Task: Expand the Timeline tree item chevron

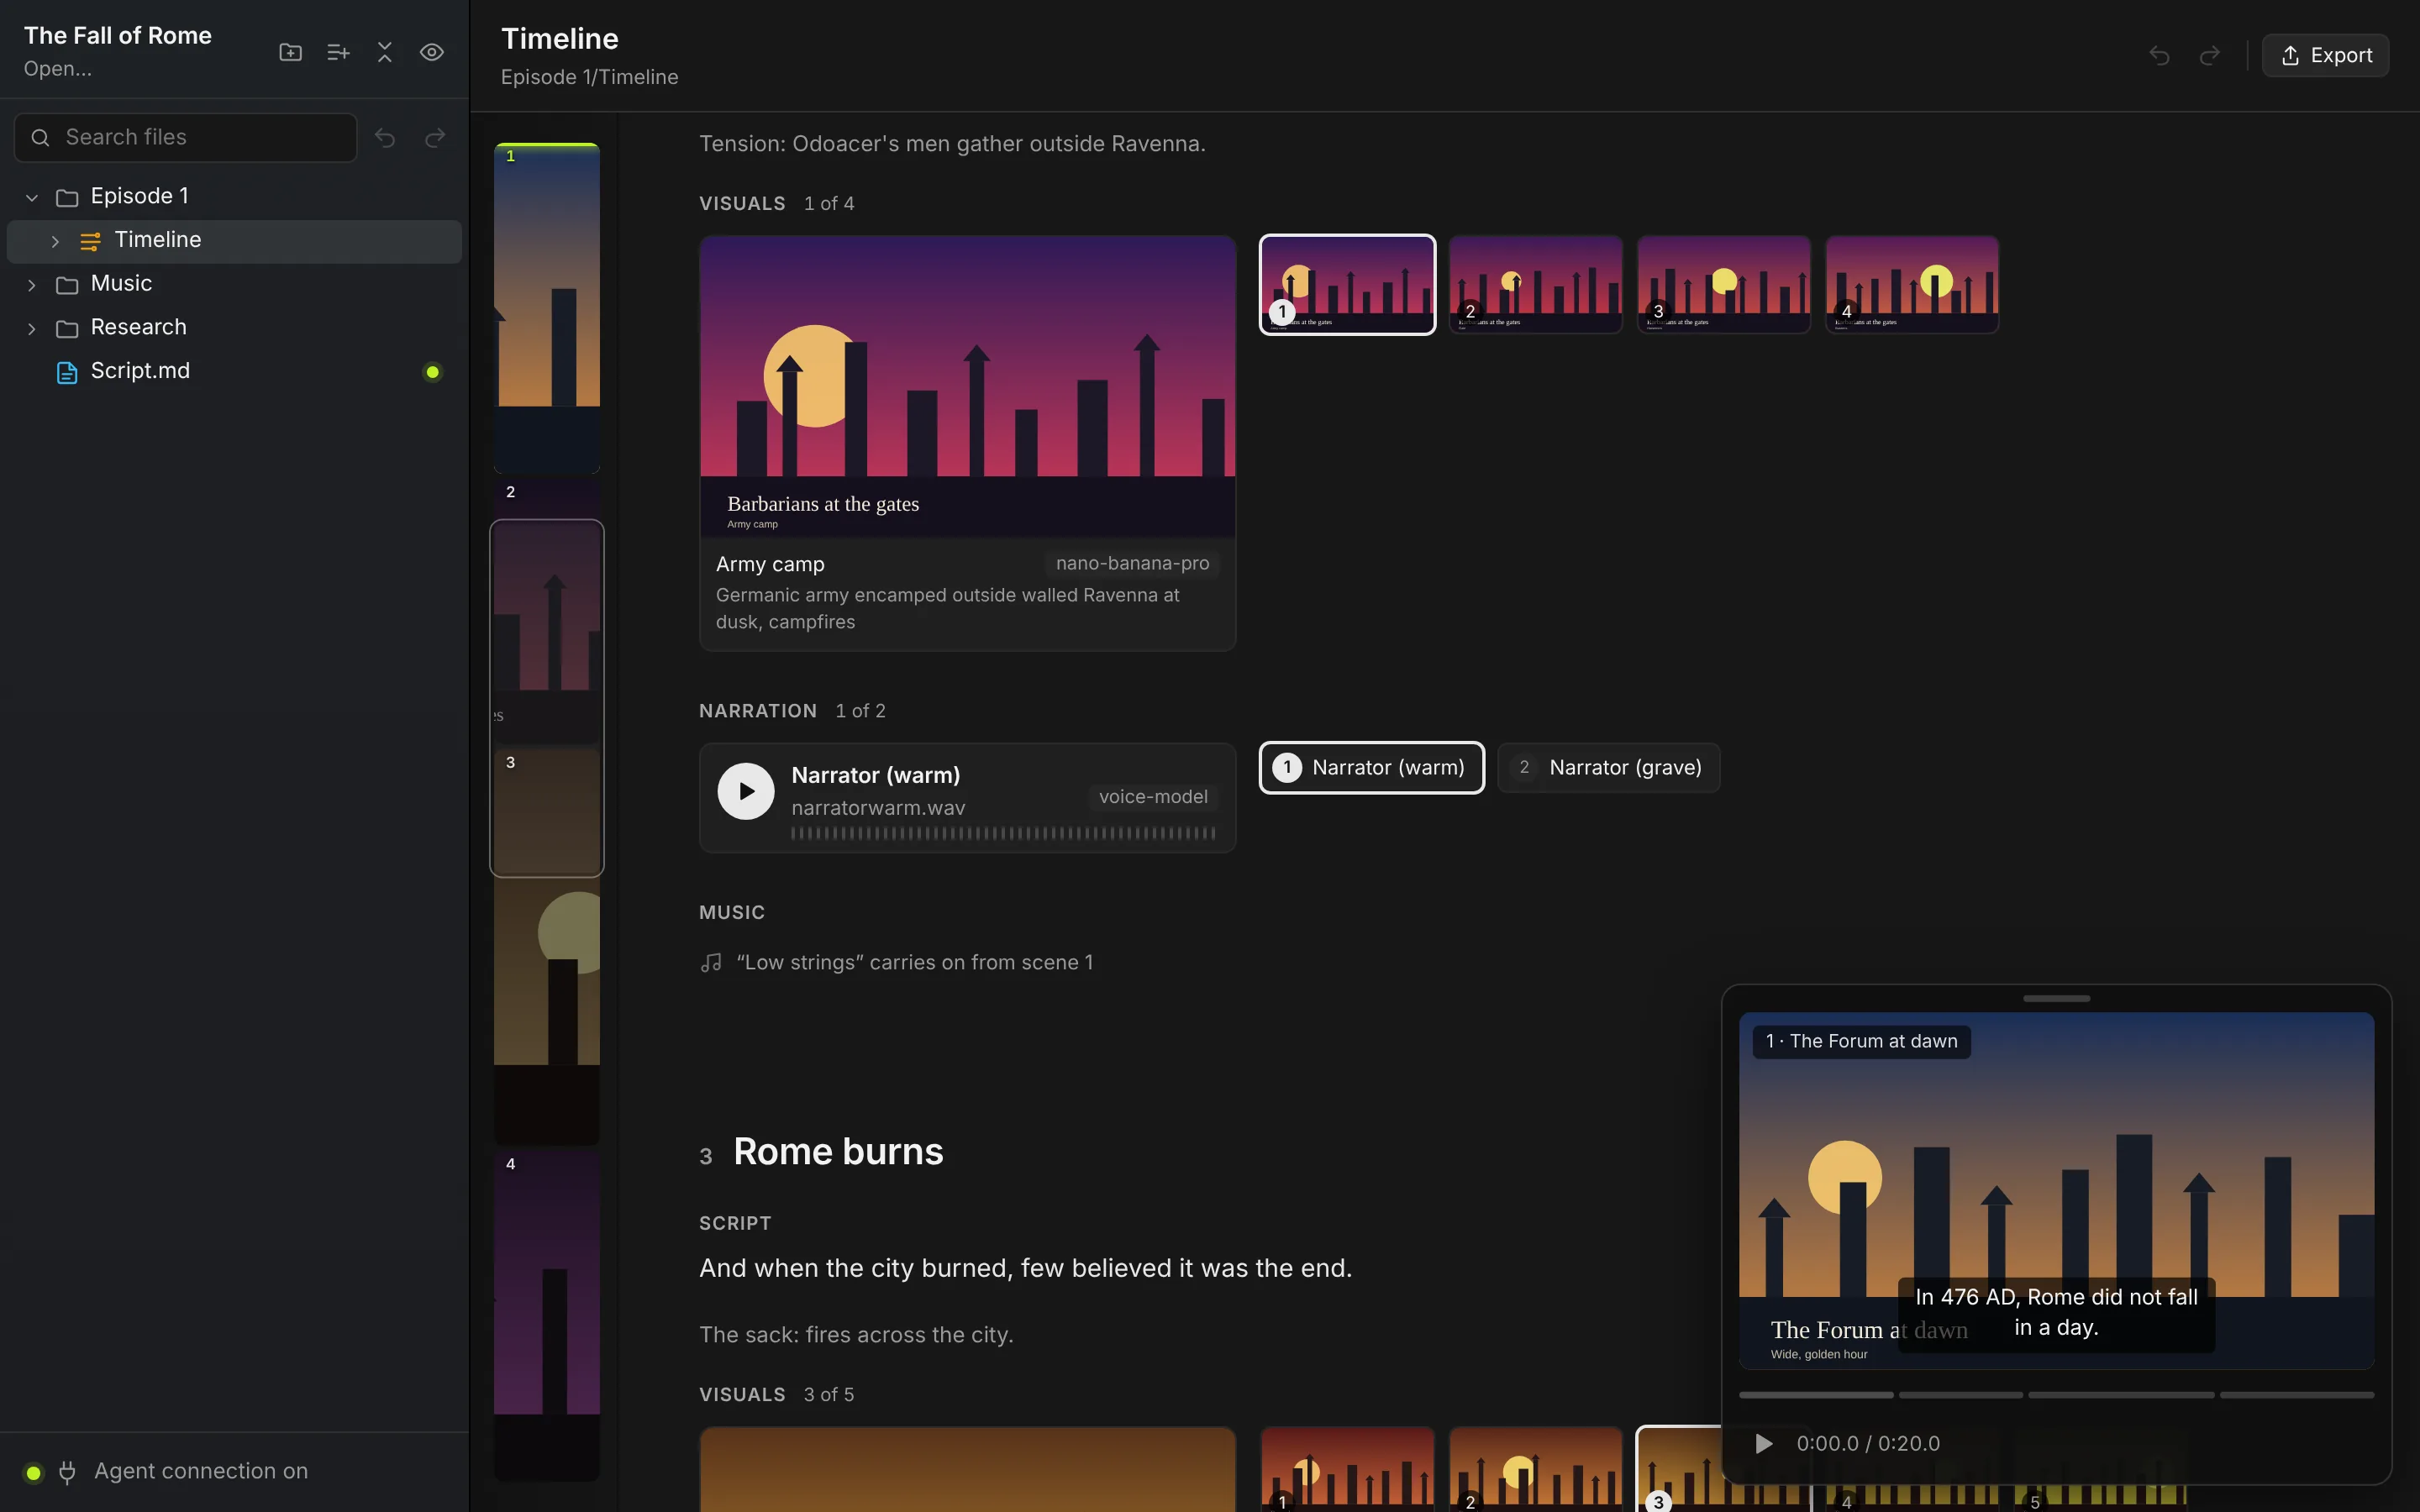Action: click(x=55, y=241)
